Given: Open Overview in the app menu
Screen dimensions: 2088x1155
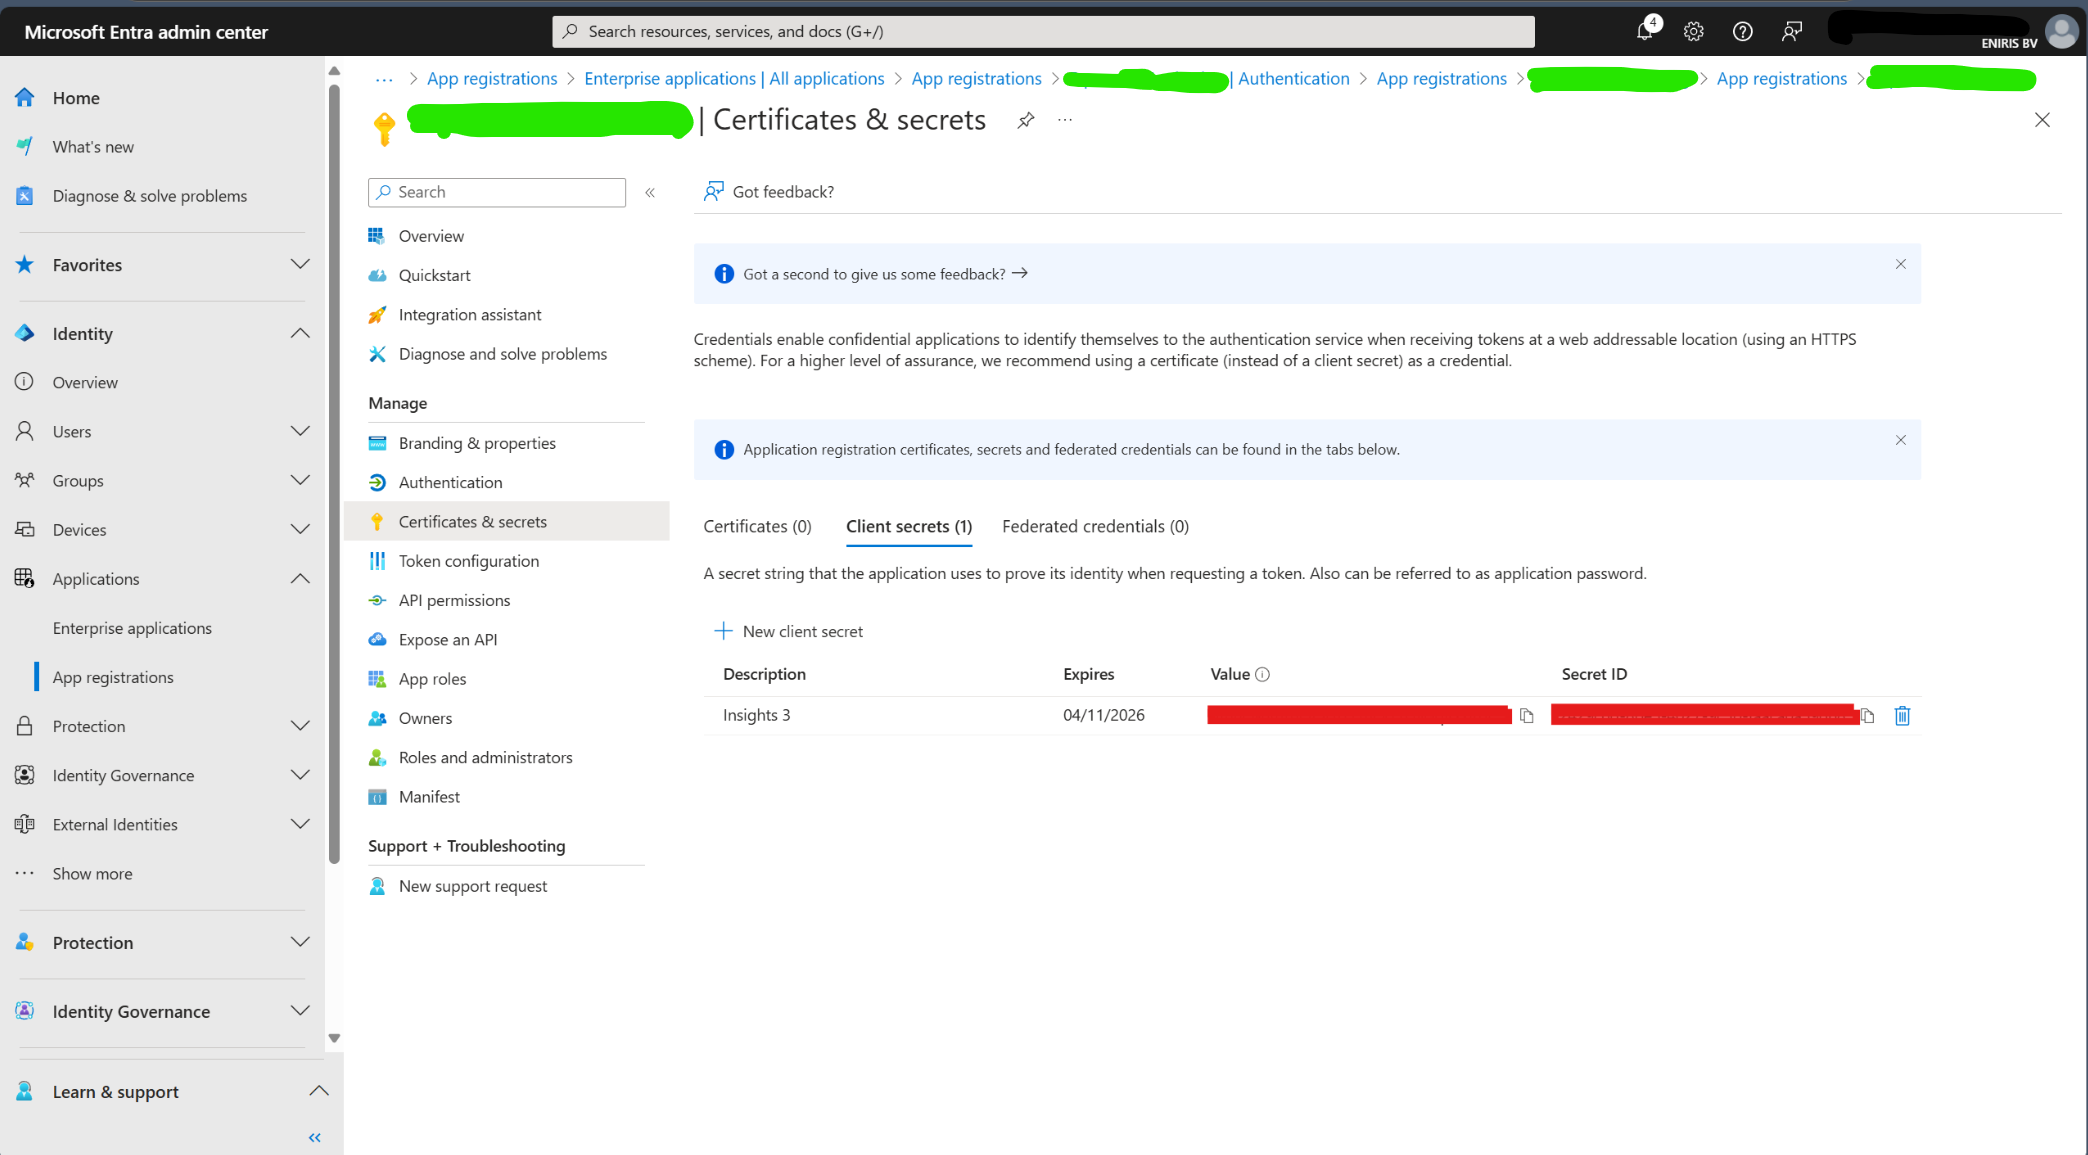Looking at the screenshot, I should tap(431, 236).
